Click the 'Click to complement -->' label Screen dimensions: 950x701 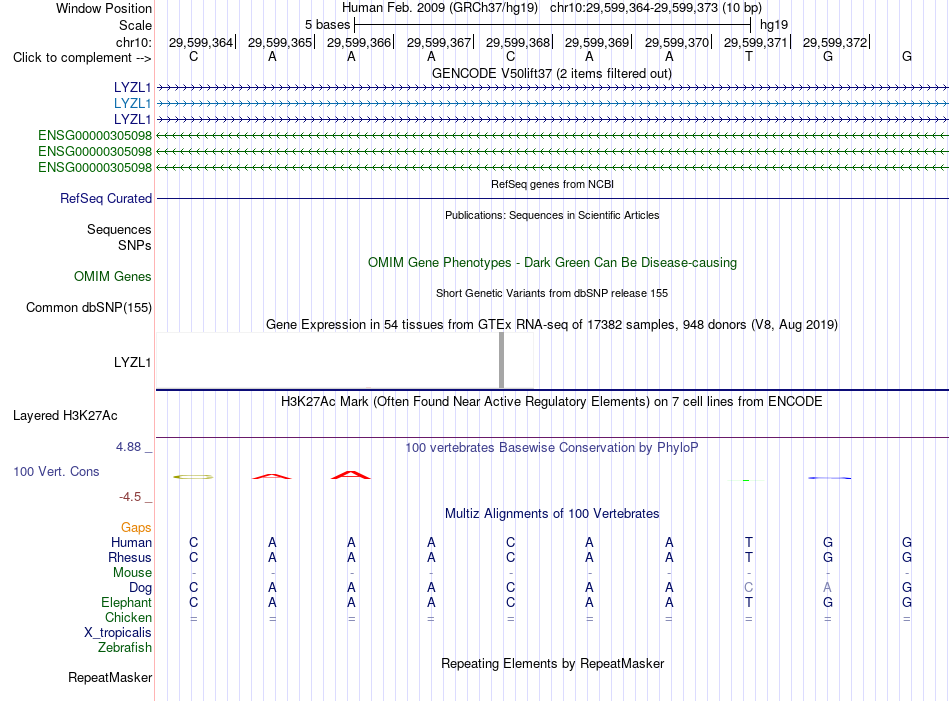82,58
